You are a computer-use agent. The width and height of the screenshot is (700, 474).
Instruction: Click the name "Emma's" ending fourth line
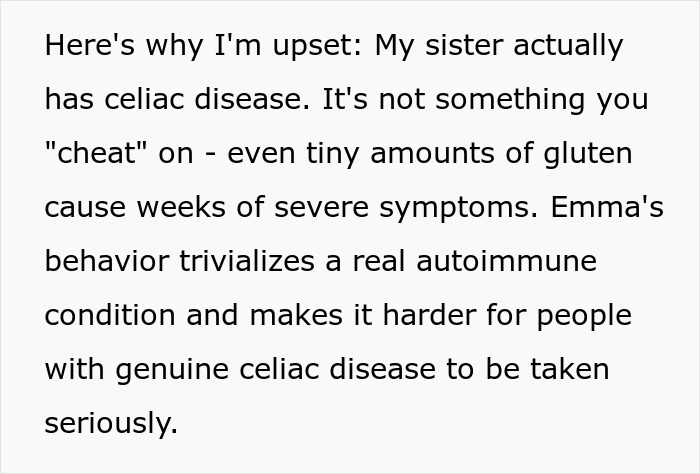click(x=607, y=207)
